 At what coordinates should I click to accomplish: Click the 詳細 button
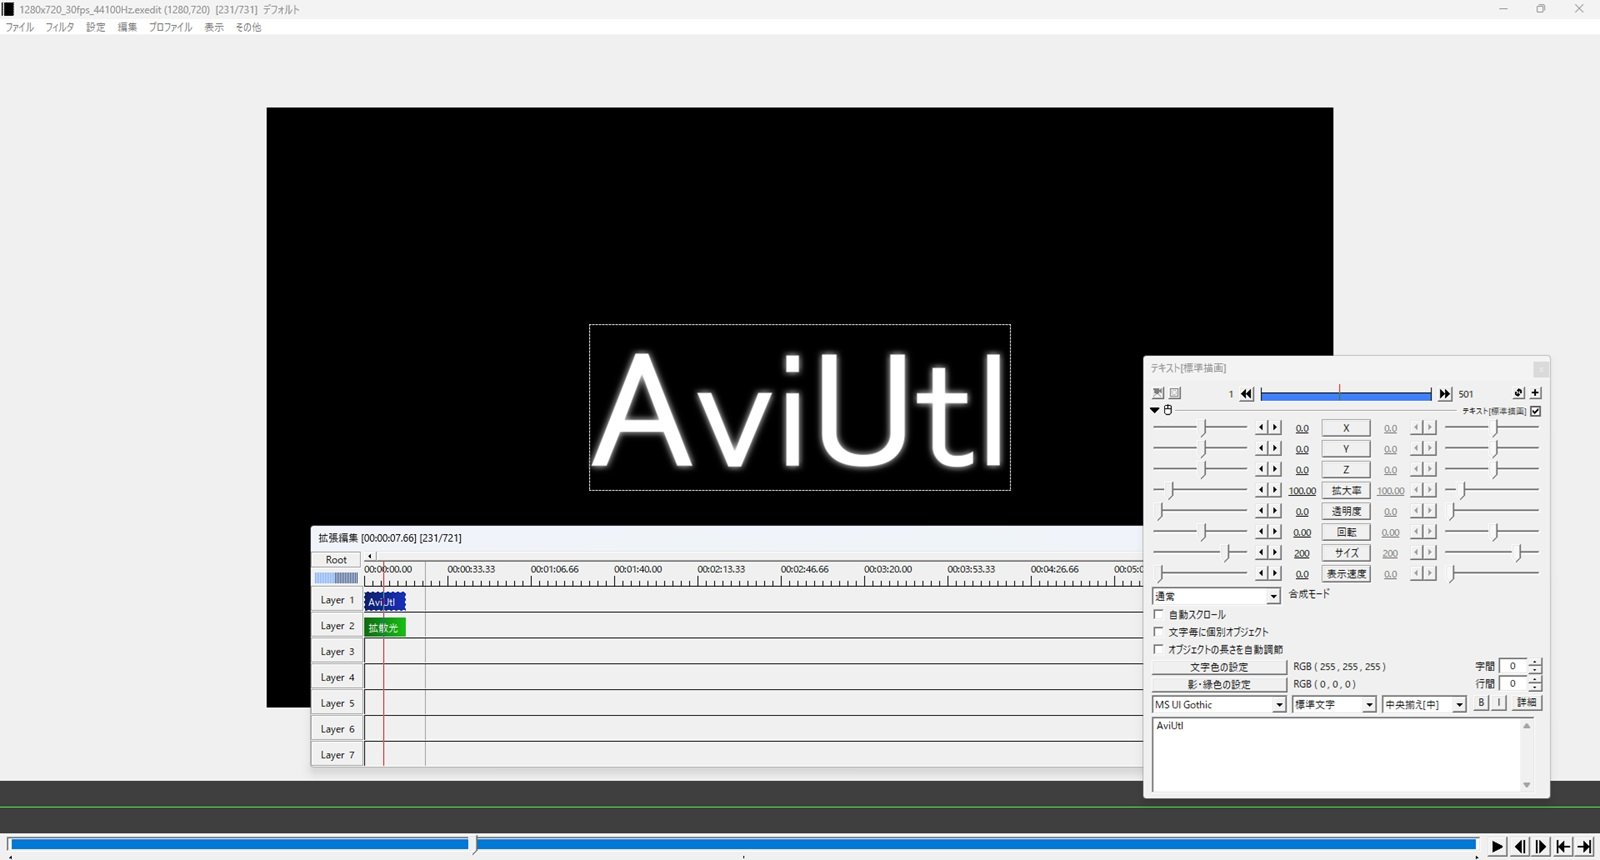(1527, 703)
